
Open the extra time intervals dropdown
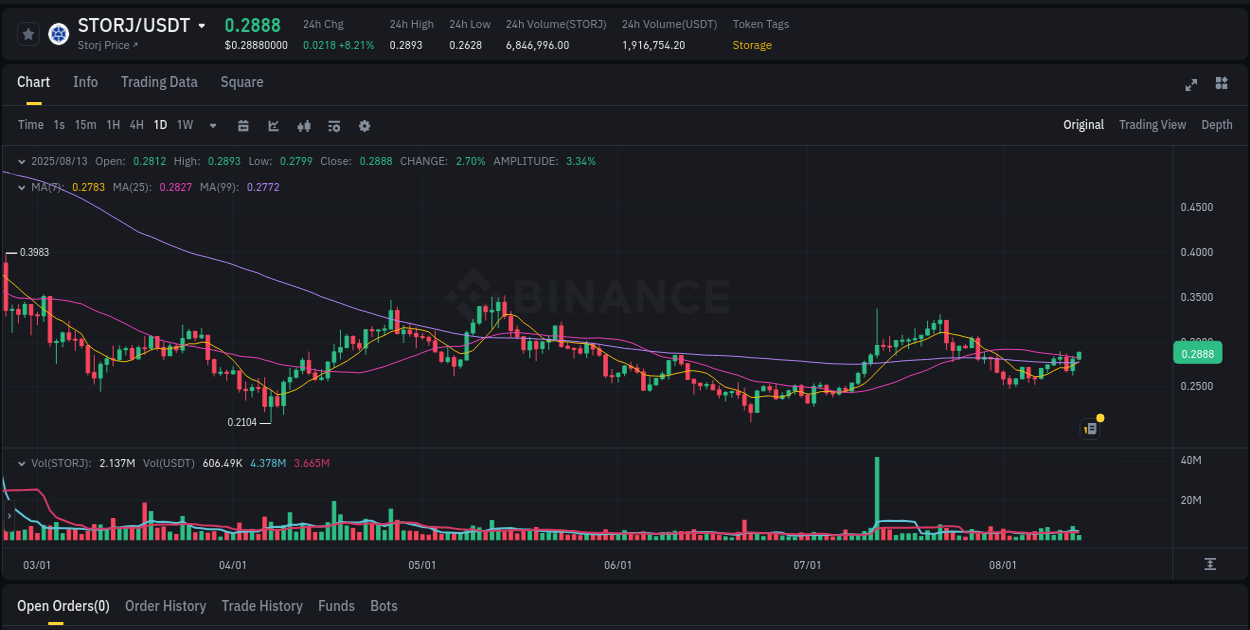click(x=212, y=125)
